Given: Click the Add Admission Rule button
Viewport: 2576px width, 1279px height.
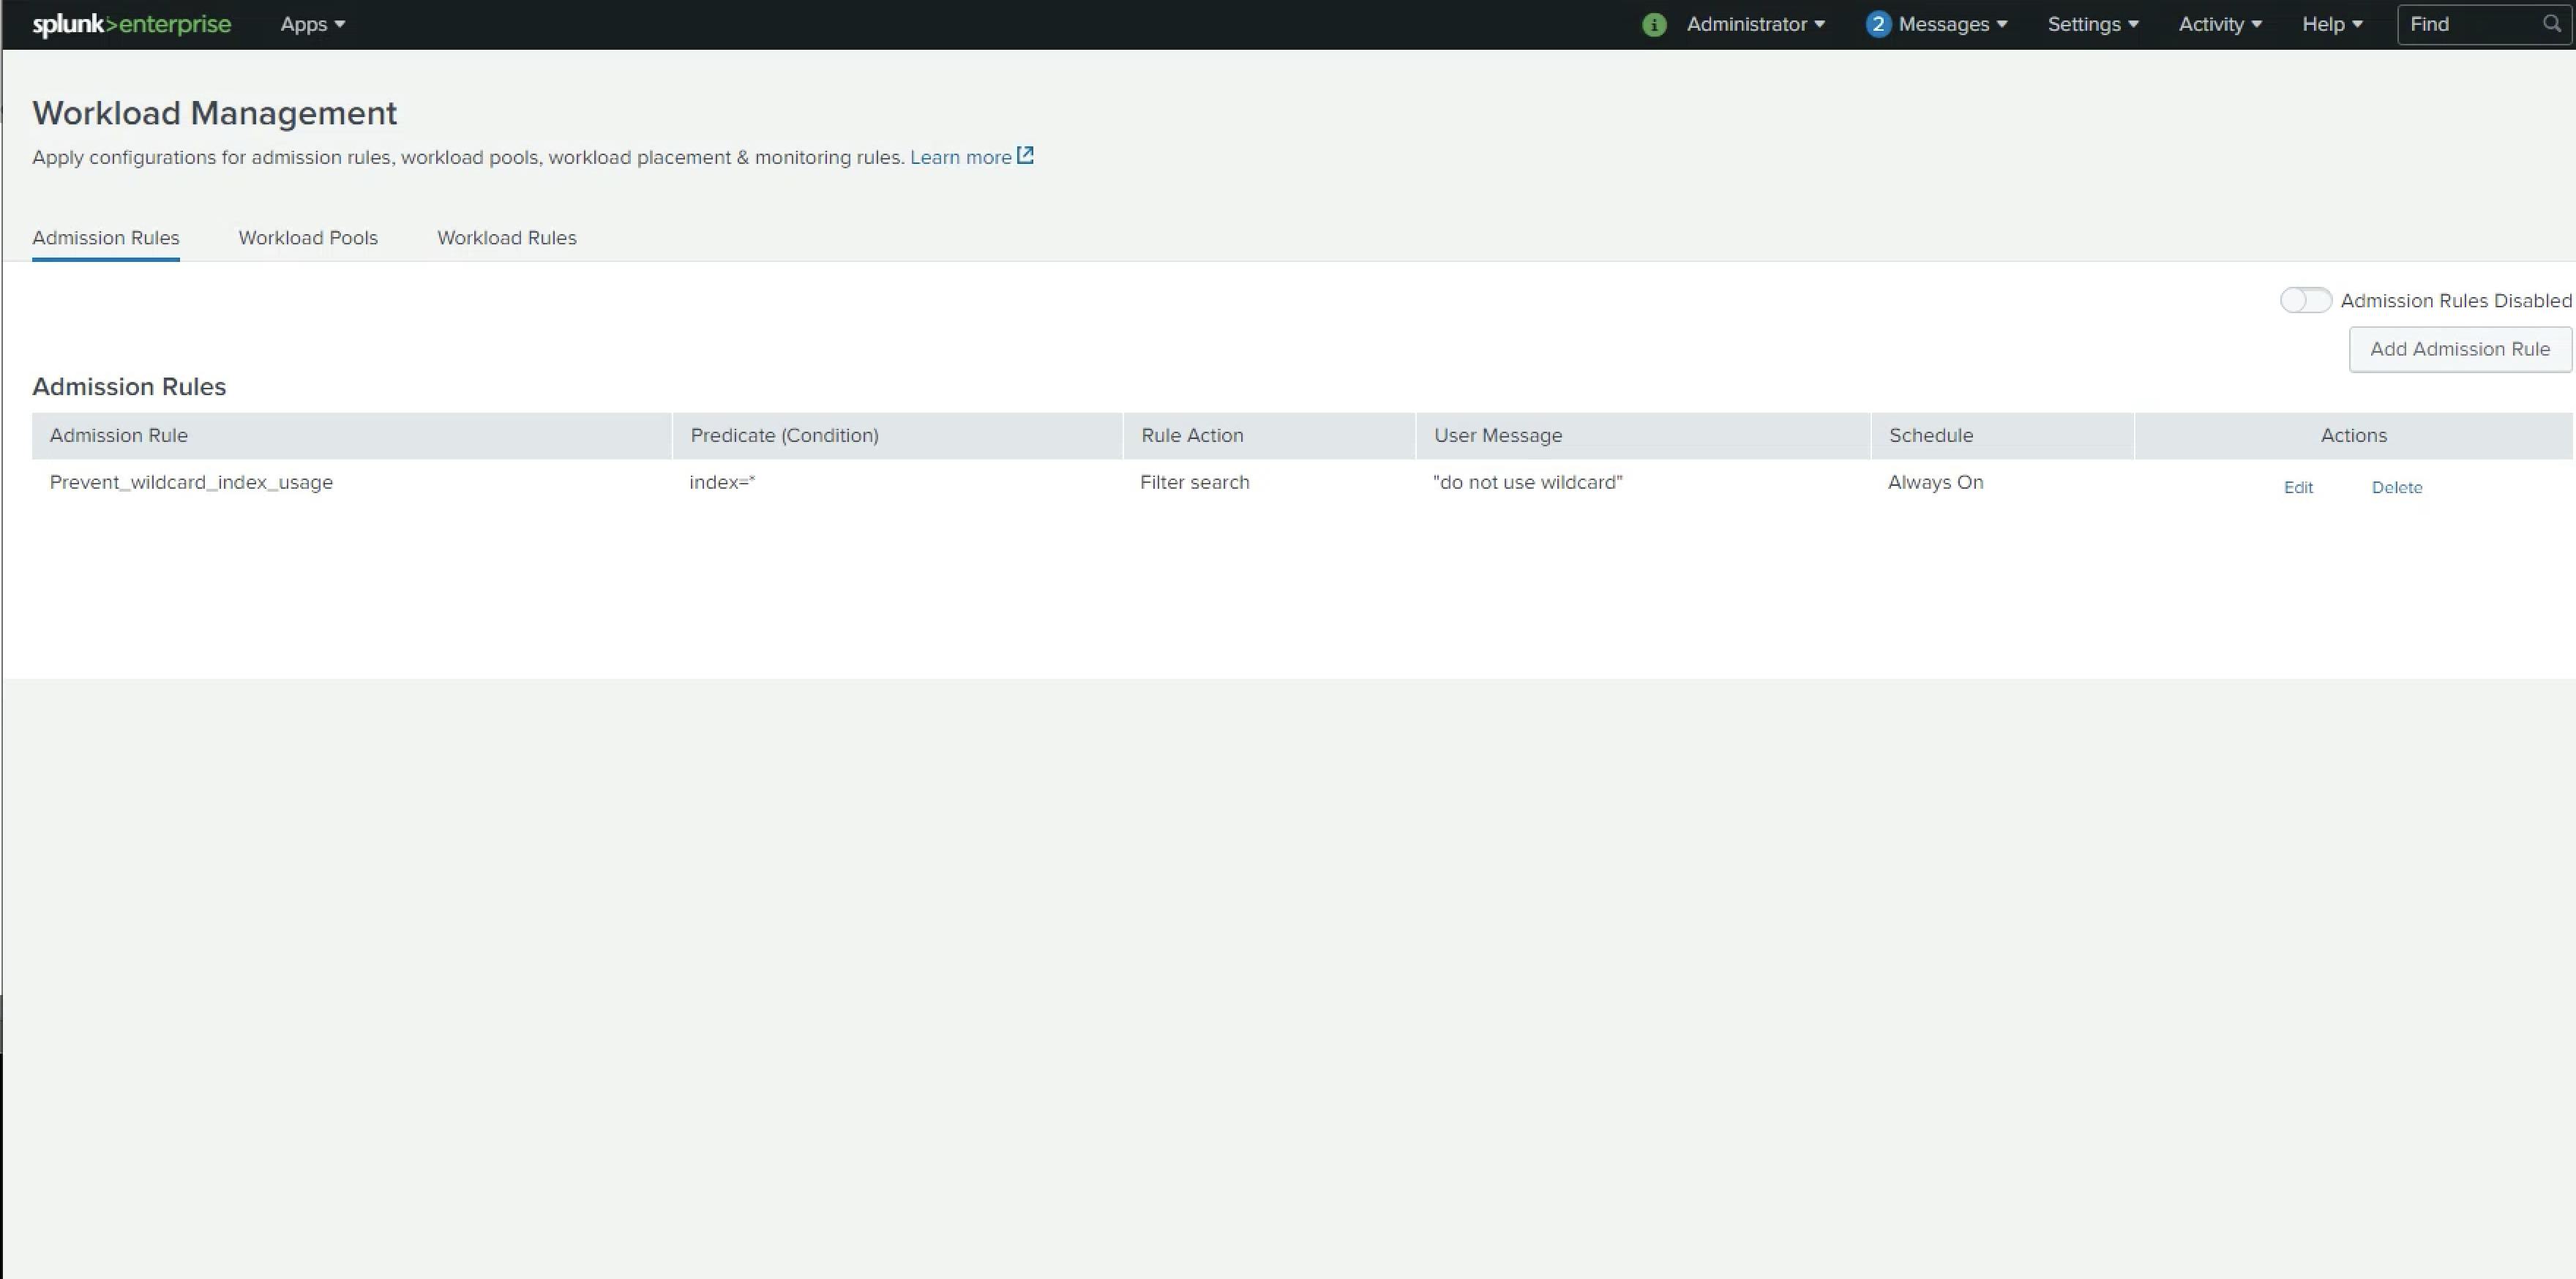Looking at the screenshot, I should click(x=2459, y=349).
